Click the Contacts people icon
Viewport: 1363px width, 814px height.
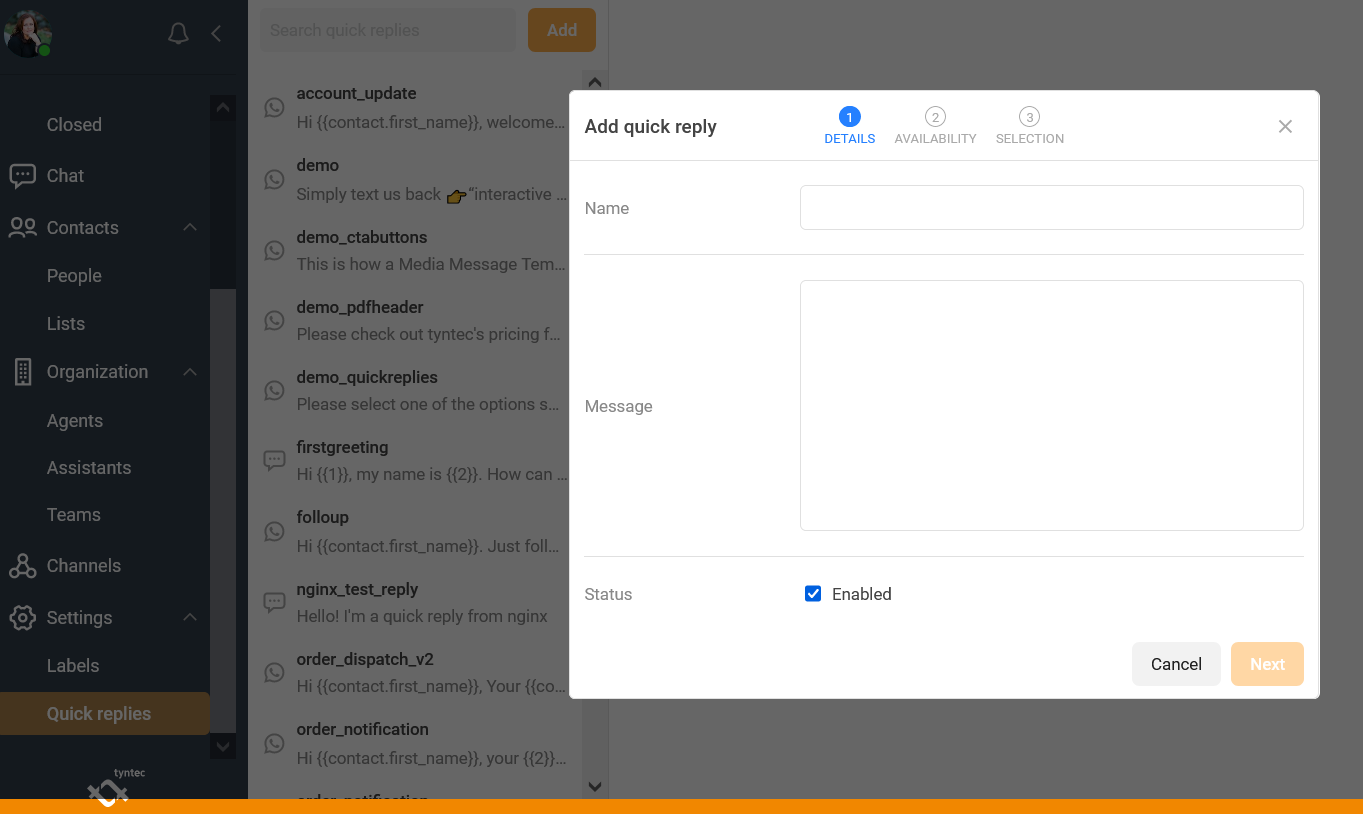22,228
